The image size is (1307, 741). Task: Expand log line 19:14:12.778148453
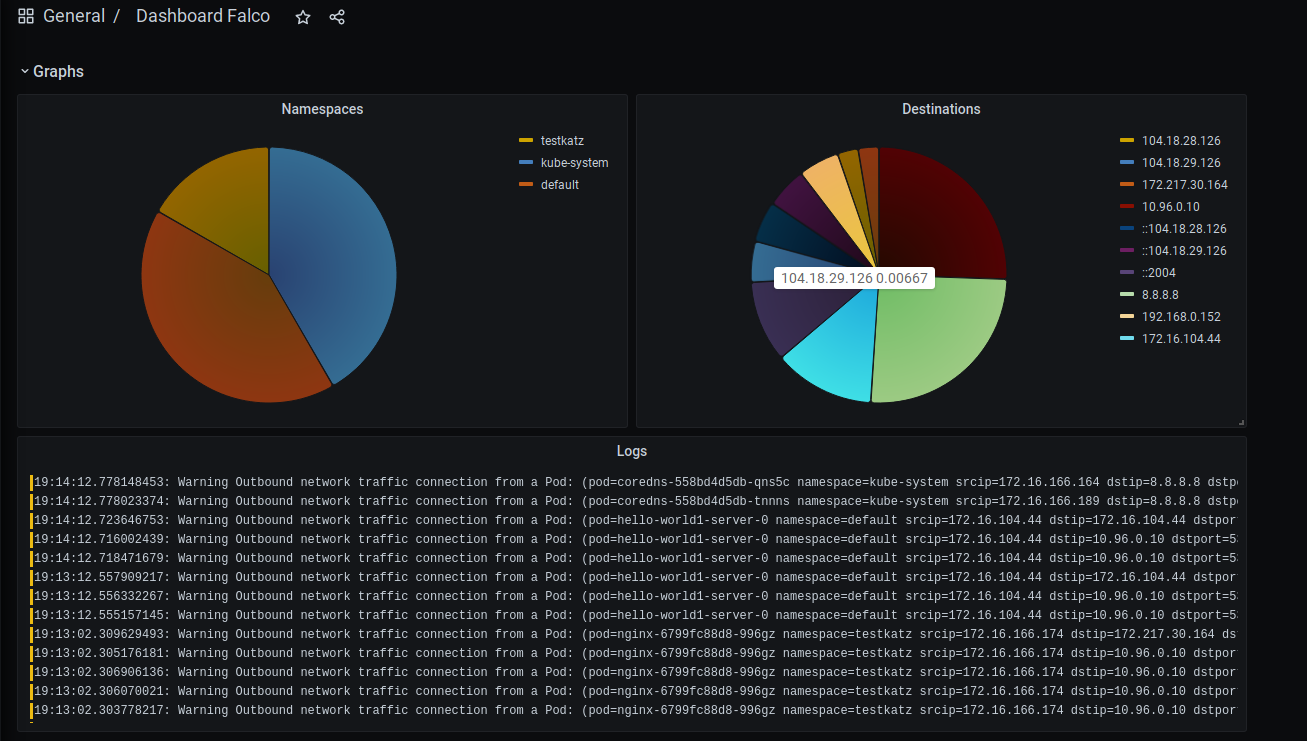[634, 483]
